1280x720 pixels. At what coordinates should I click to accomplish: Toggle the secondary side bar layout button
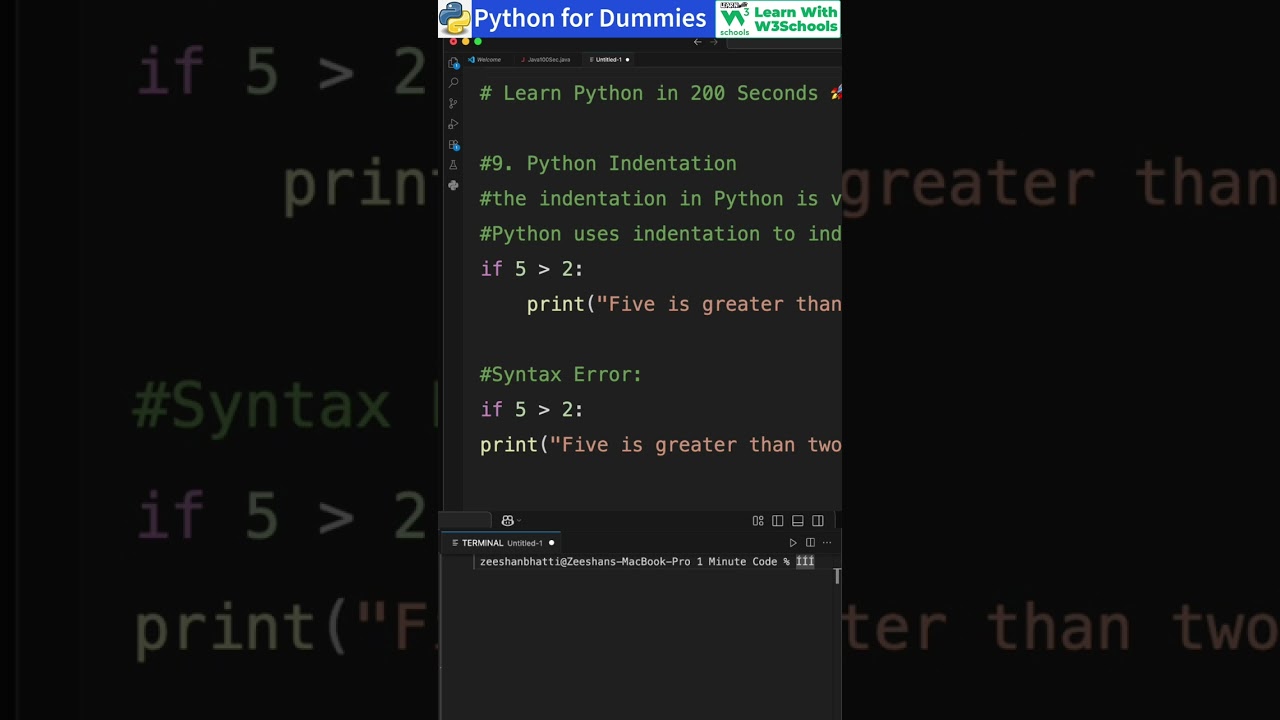(818, 521)
